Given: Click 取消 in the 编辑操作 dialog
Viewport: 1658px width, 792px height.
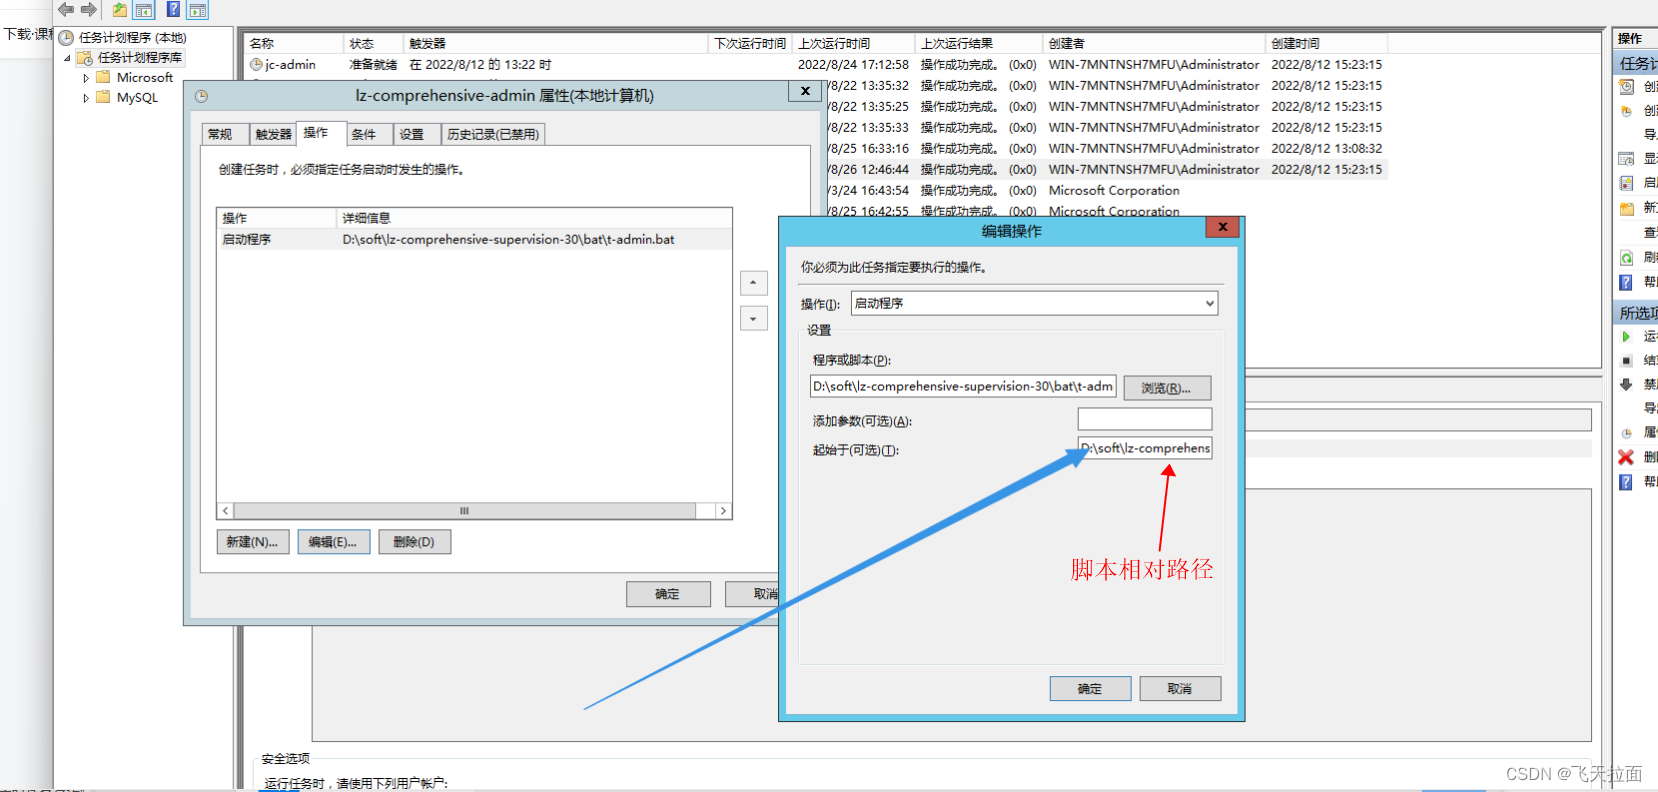Looking at the screenshot, I should [1180, 689].
